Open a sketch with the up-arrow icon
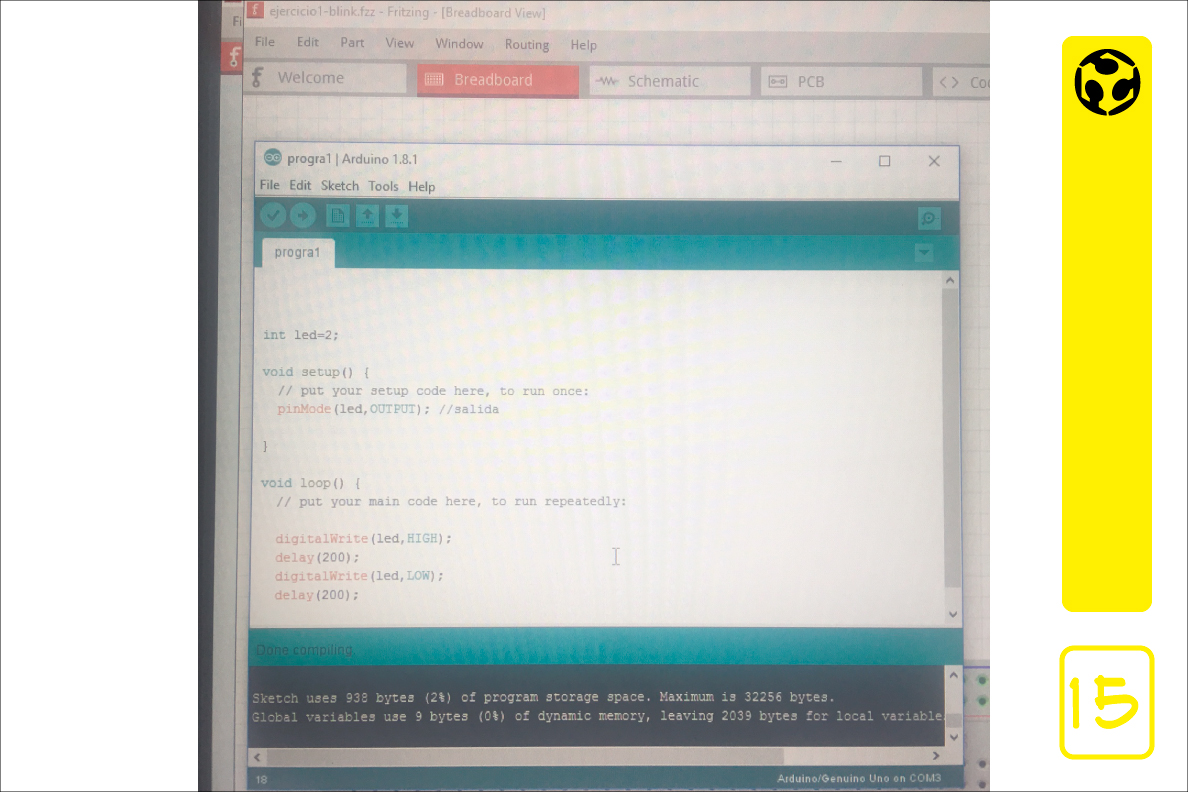This screenshot has width=1188, height=792. pos(367,217)
